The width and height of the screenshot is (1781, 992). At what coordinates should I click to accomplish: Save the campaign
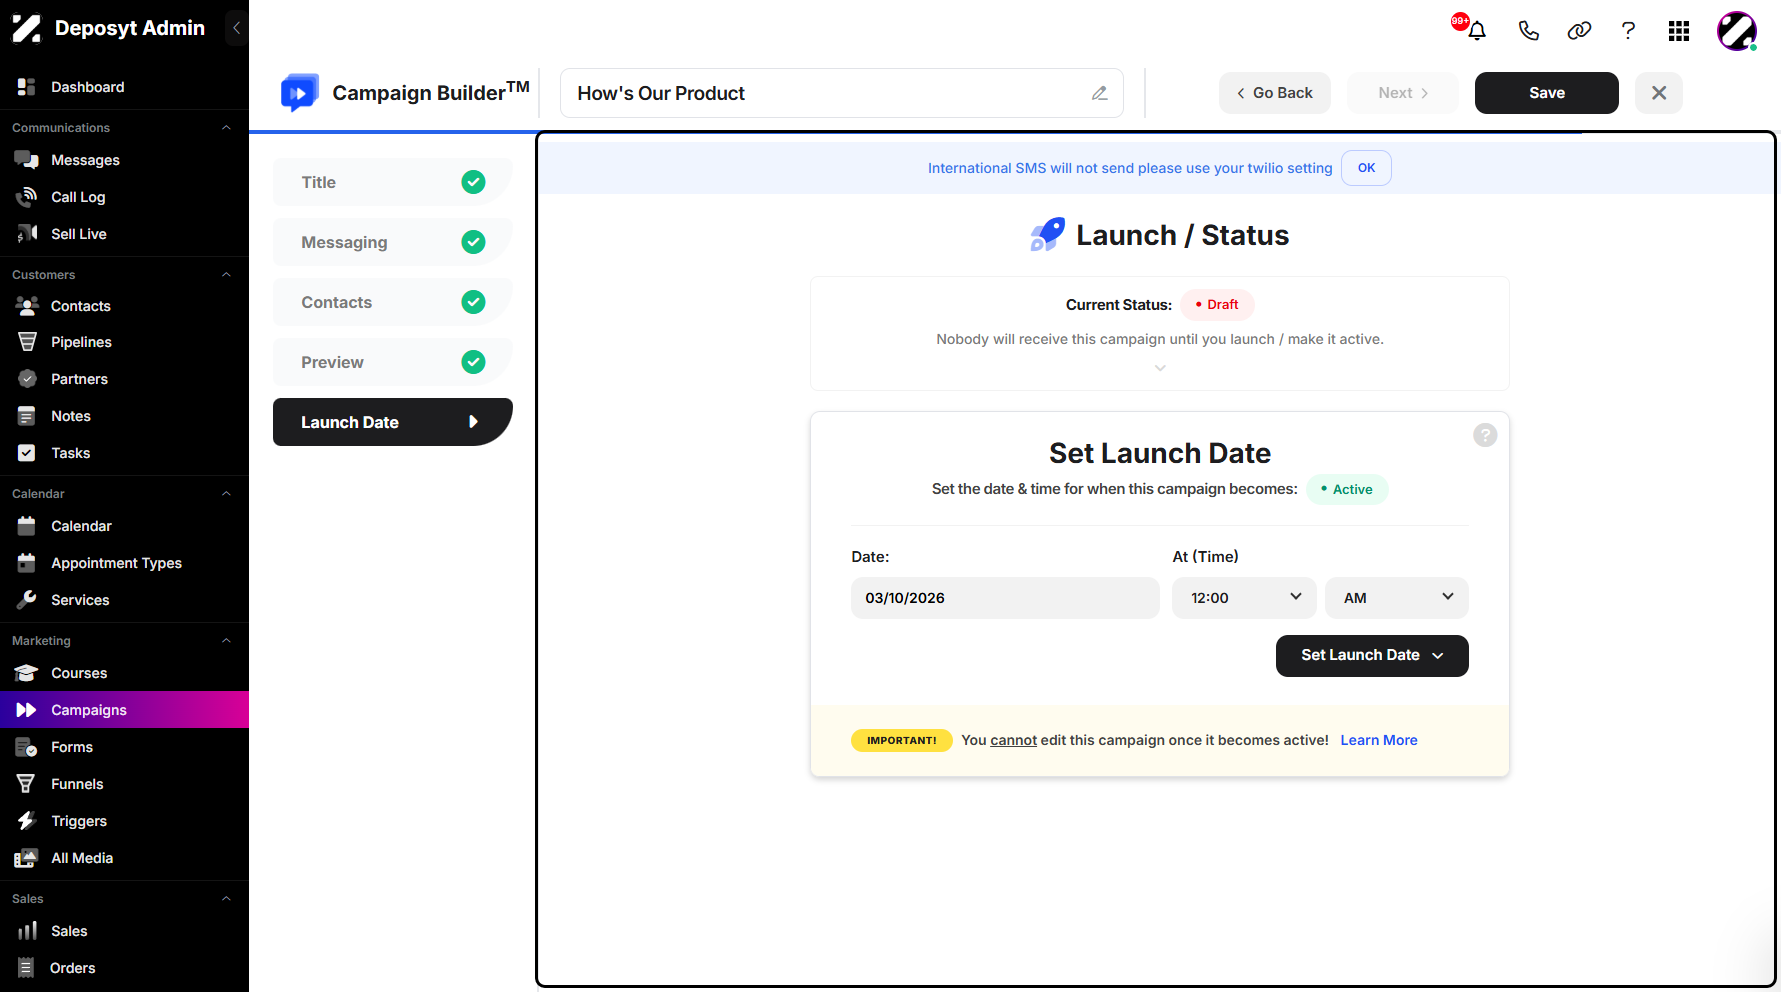point(1547,93)
